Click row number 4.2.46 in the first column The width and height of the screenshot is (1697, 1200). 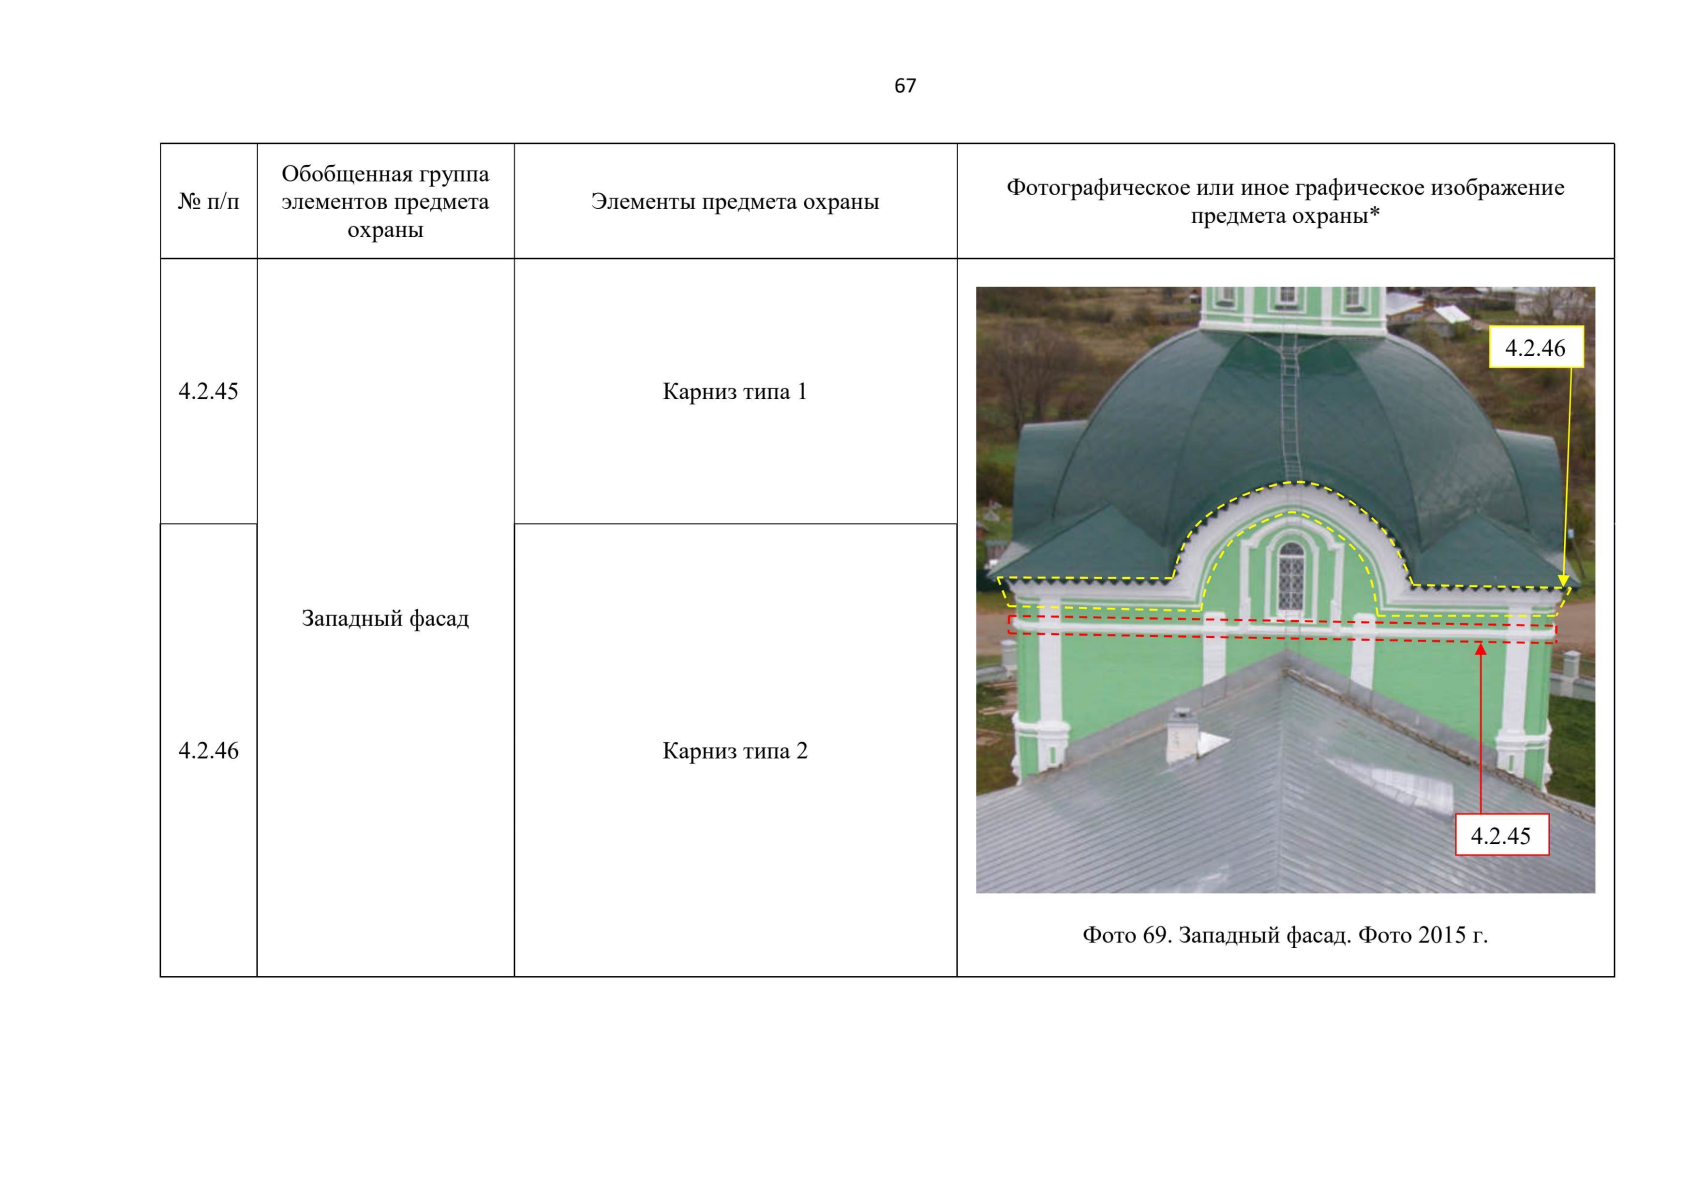(208, 751)
